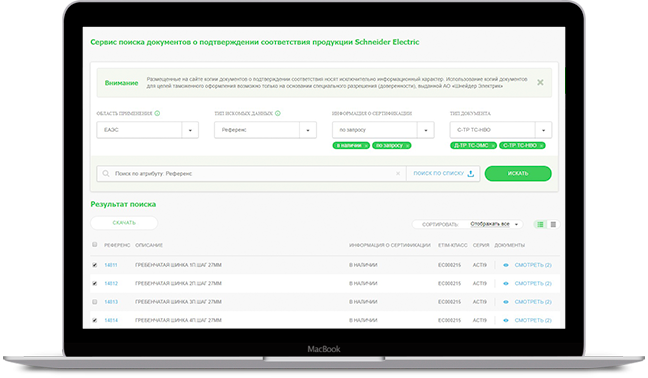Uncheck the checkbox for reference 14811
Image resolution: width=648 pixels, height=378 pixels.
[x=95, y=265]
